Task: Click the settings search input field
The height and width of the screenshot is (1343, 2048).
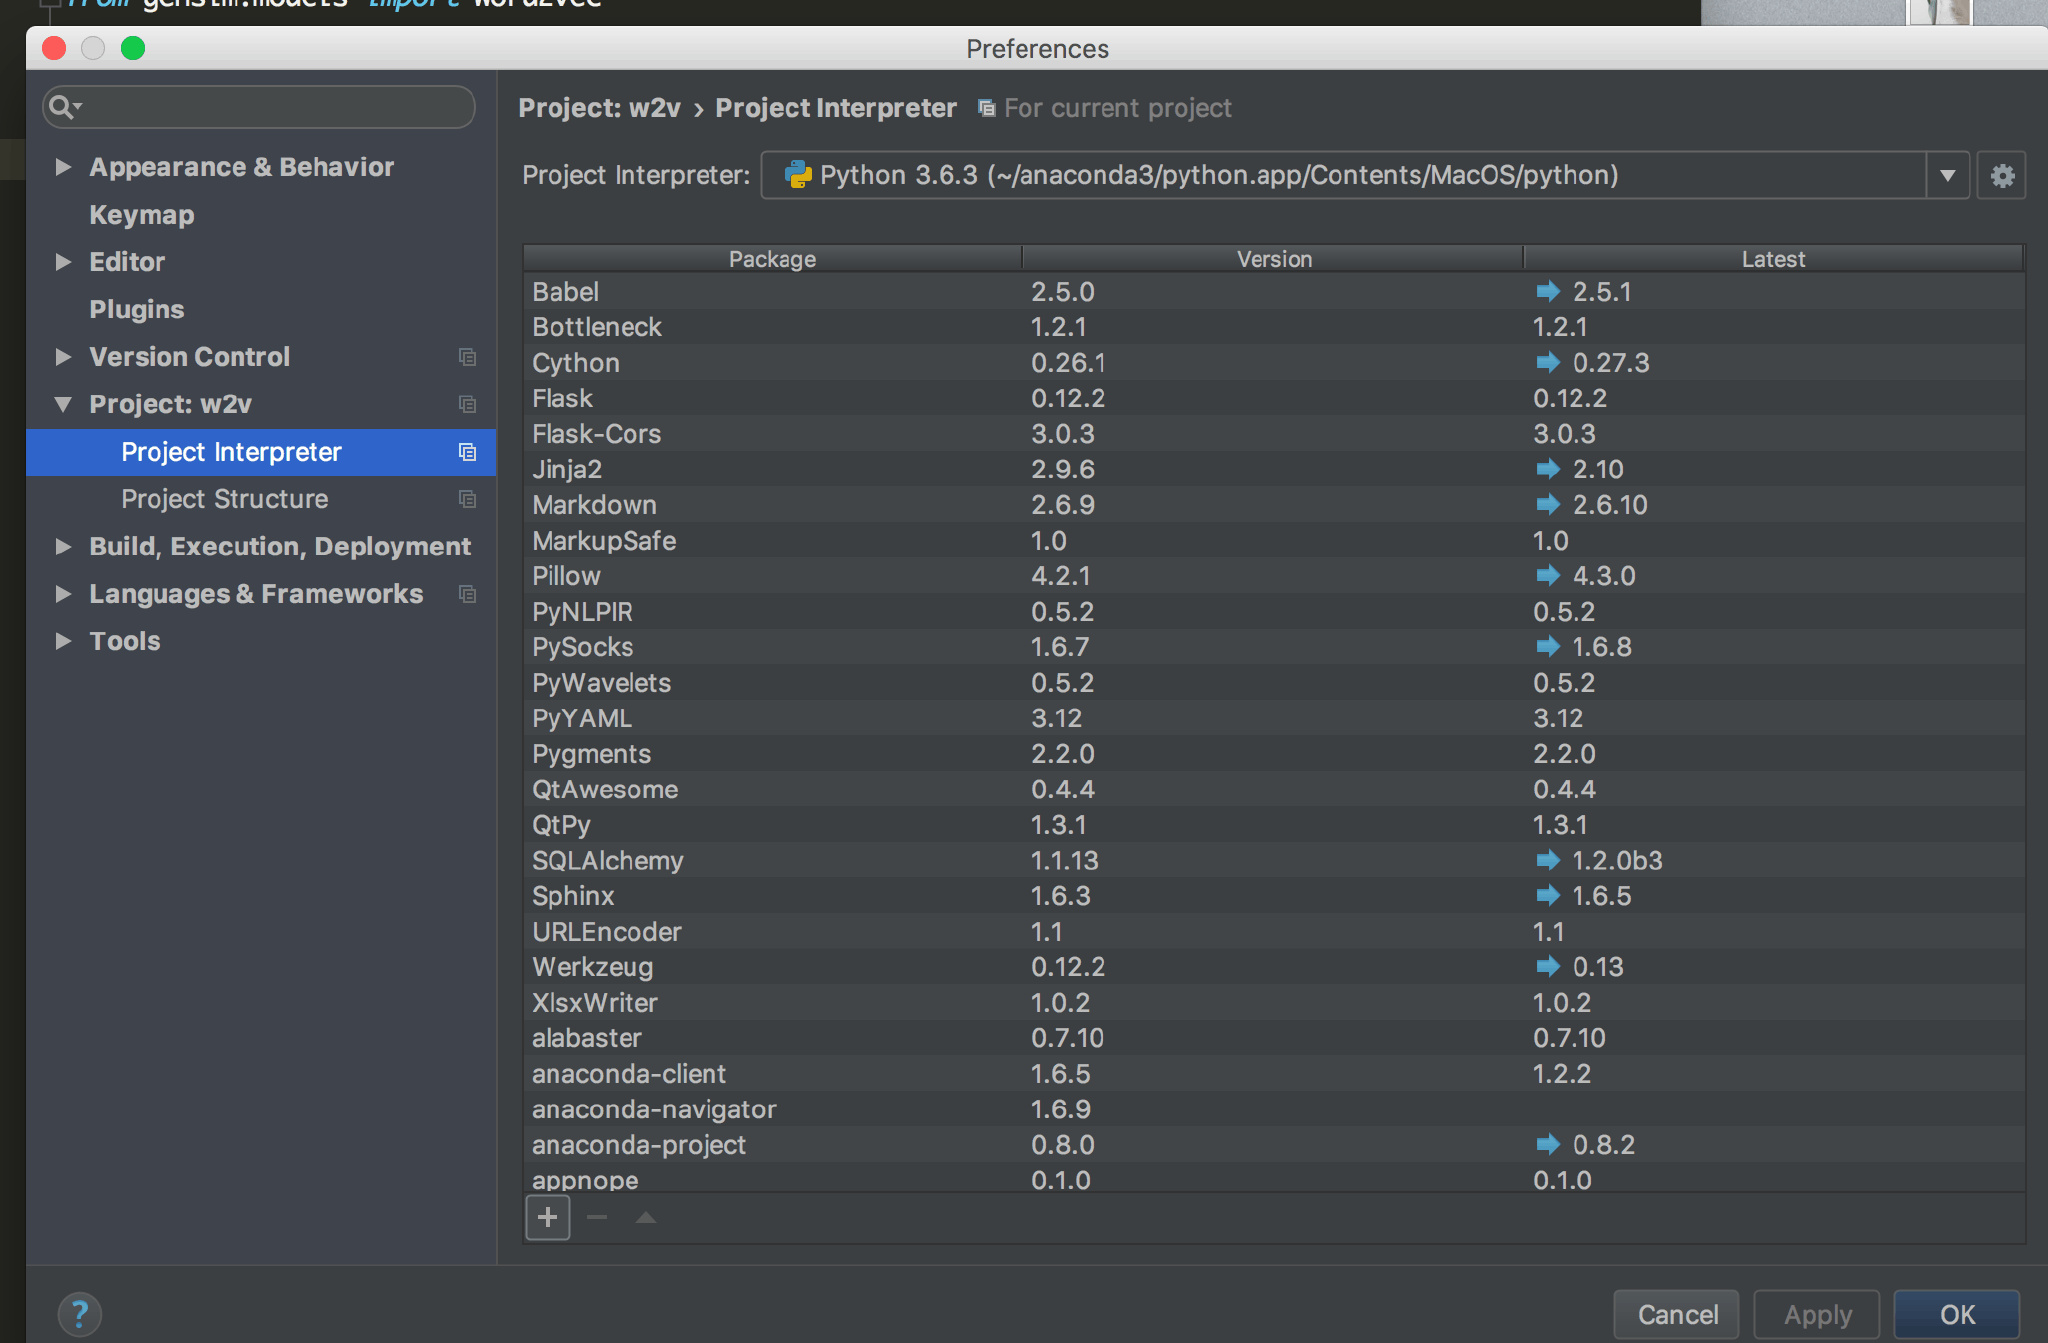Action: point(259,107)
